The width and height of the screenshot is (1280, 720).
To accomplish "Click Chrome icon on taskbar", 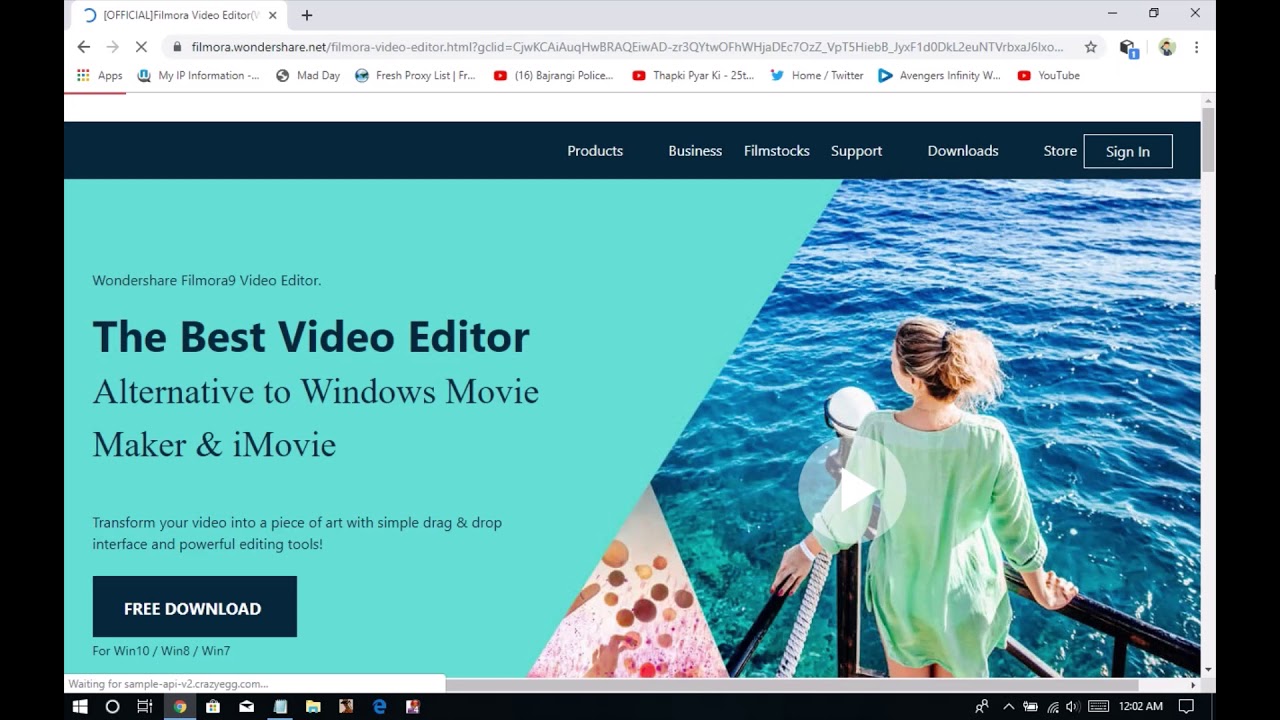I will point(179,706).
